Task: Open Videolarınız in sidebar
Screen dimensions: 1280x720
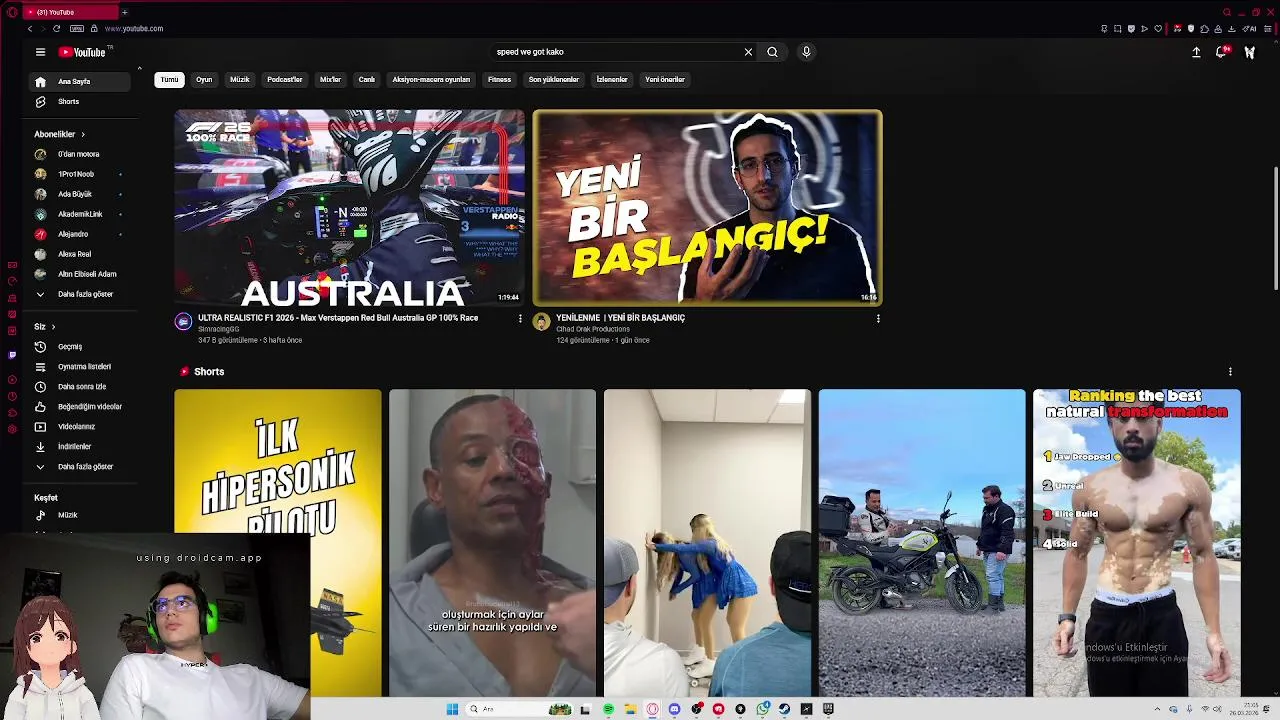Action: click(x=79, y=427)
